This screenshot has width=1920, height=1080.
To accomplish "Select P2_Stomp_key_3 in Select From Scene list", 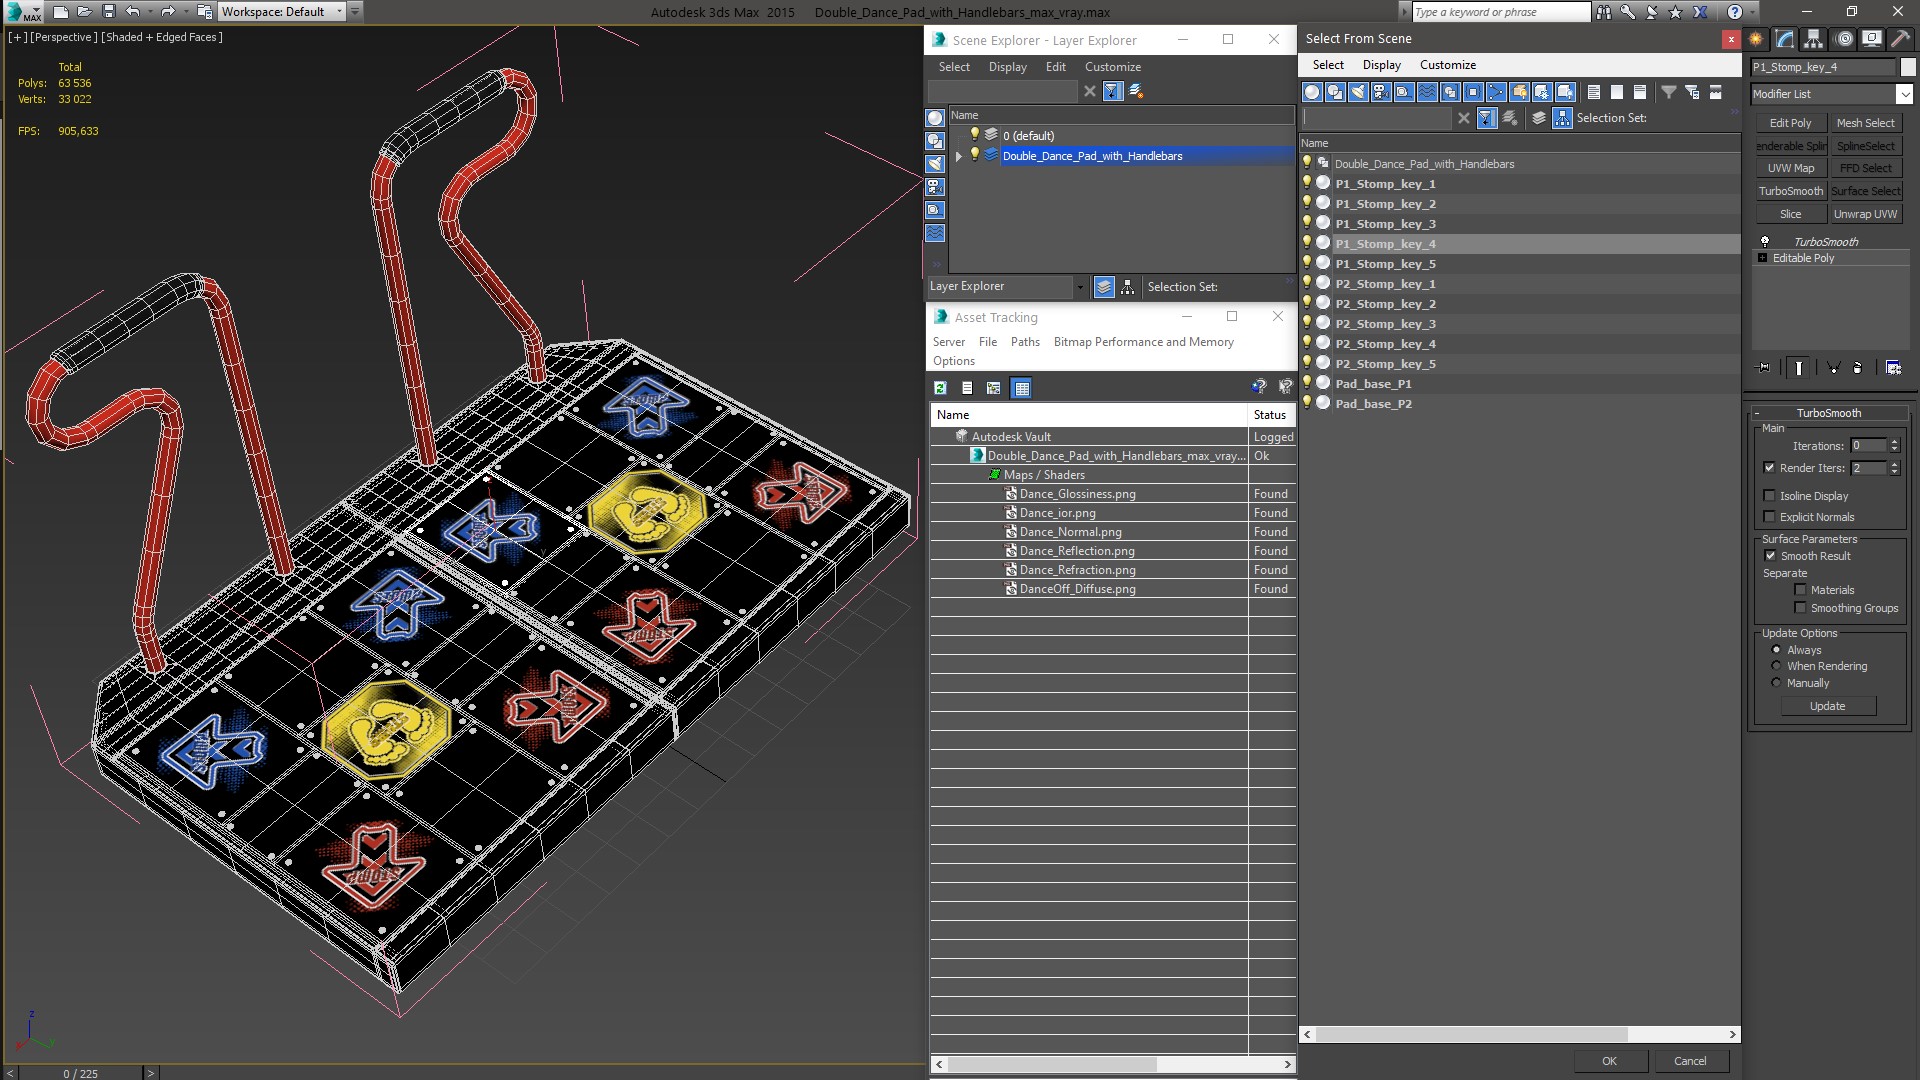I will pos(1385,324).
